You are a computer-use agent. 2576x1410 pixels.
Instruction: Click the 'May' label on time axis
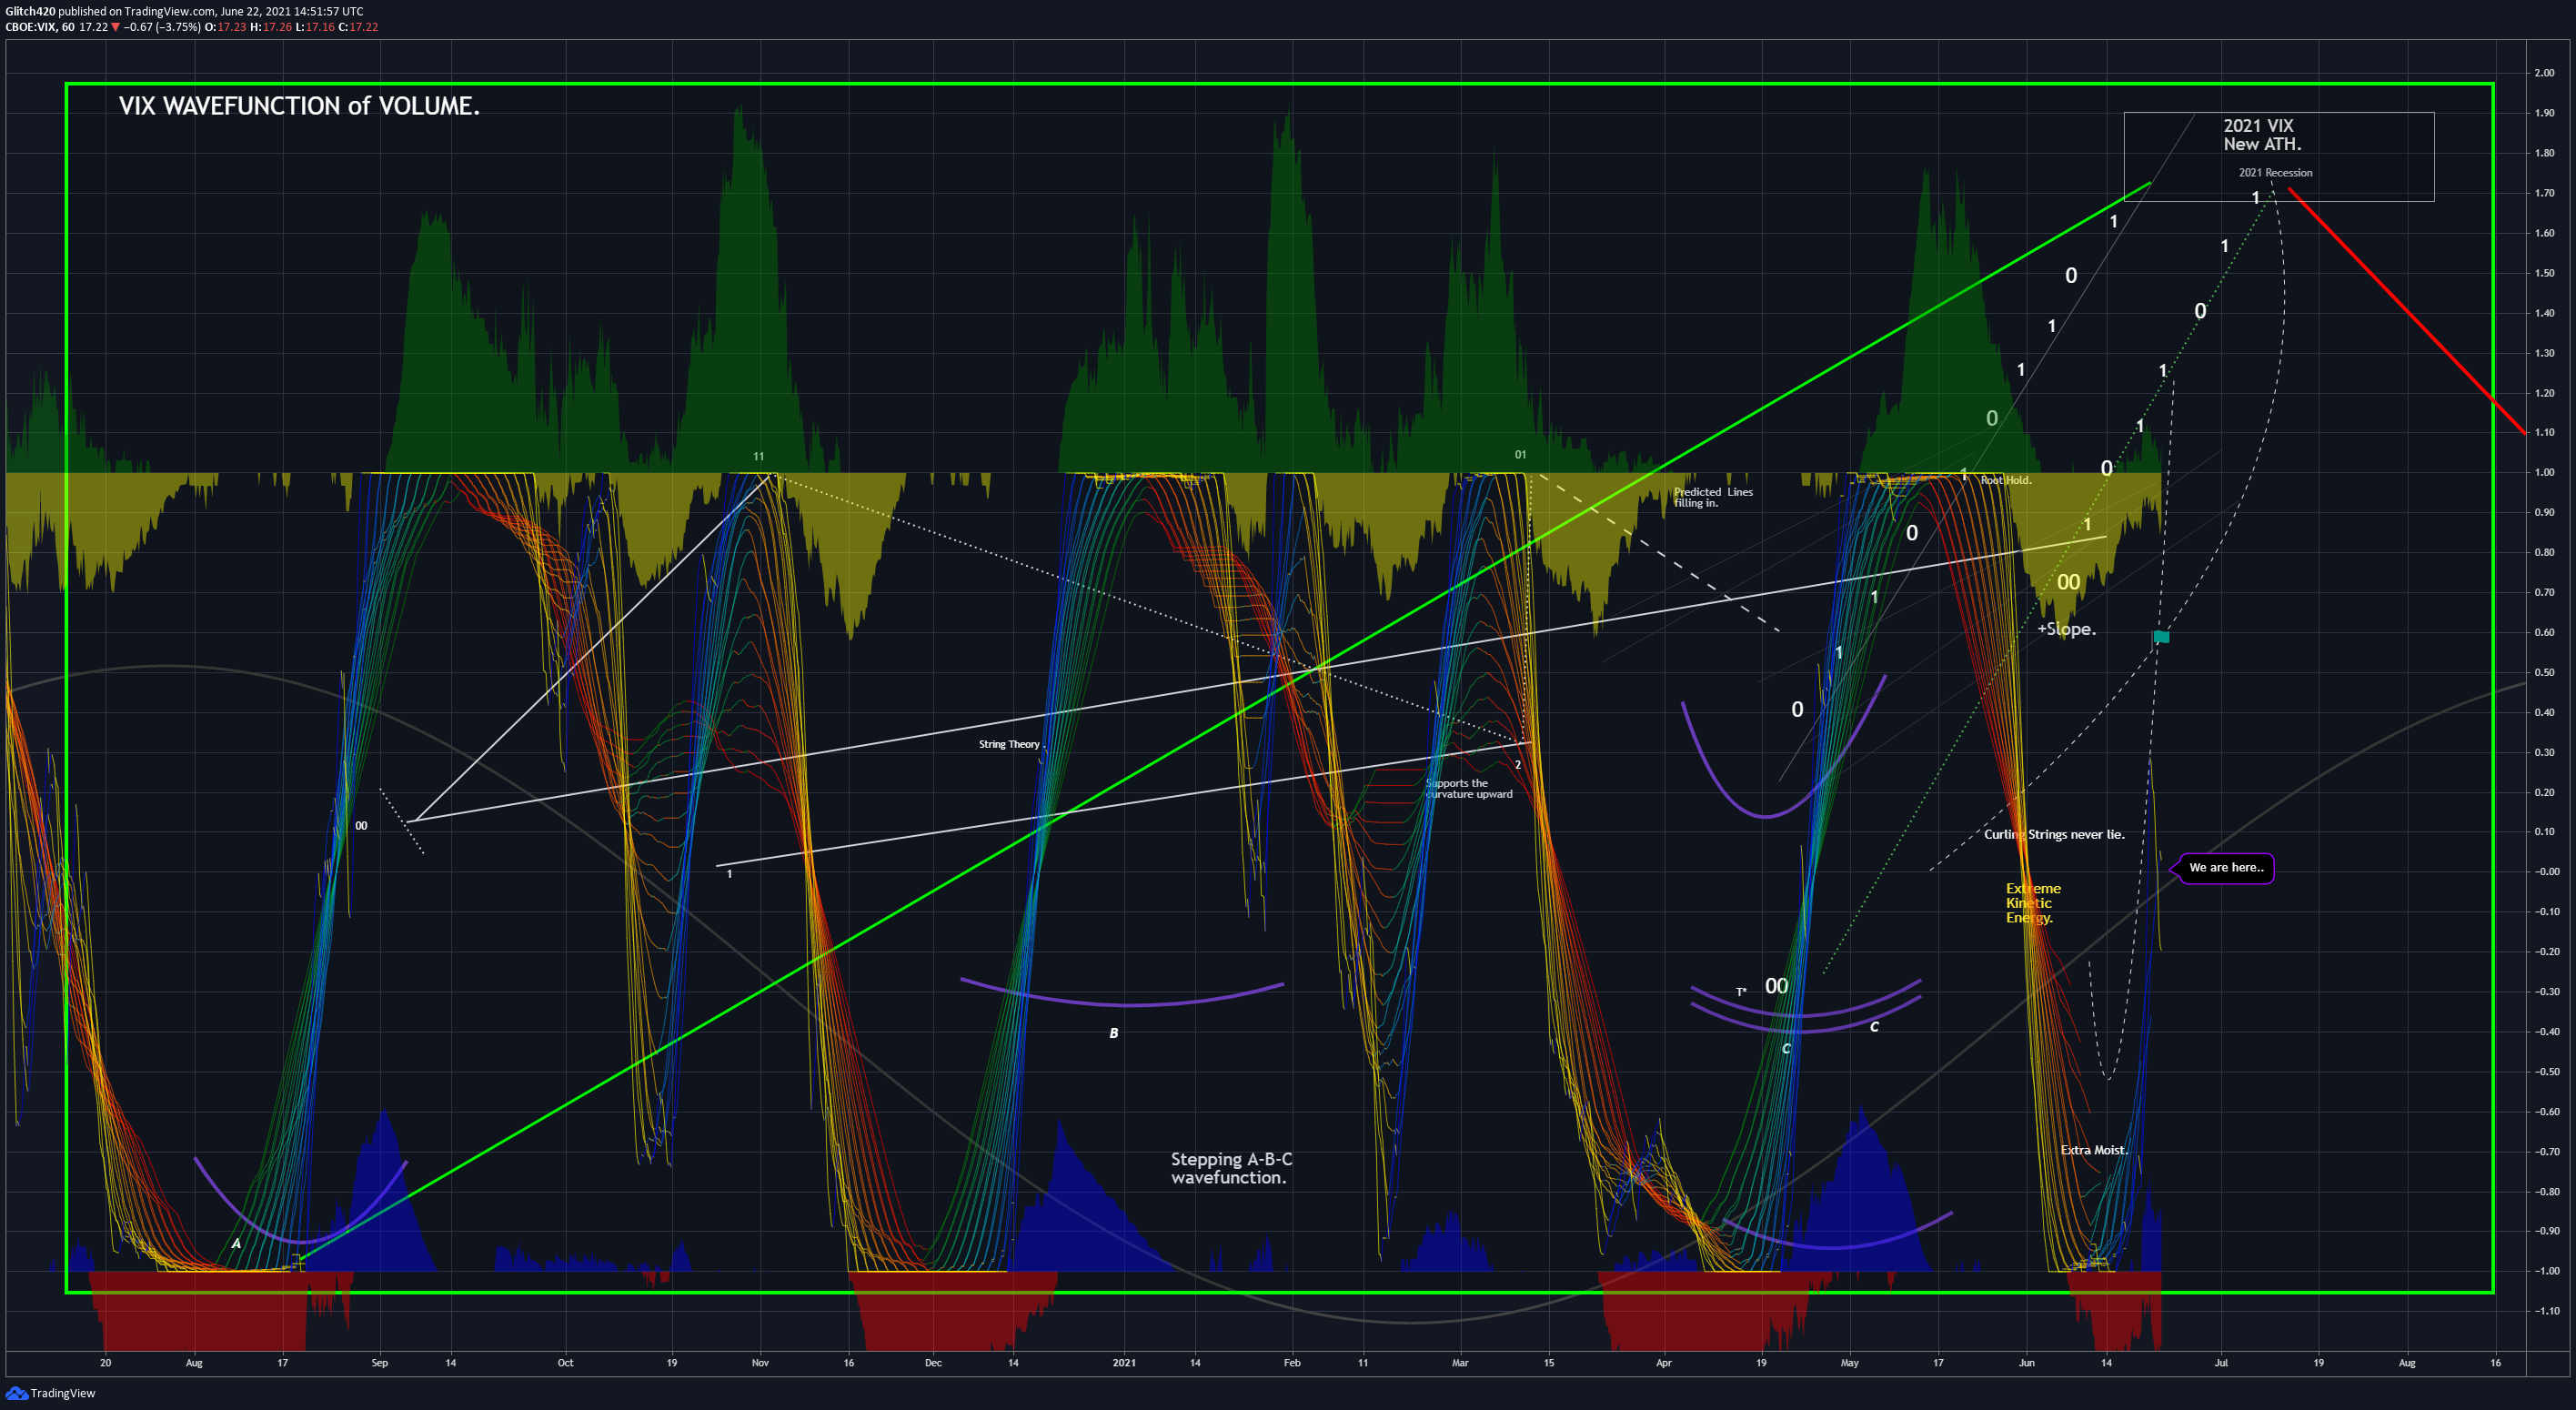1850,1363
